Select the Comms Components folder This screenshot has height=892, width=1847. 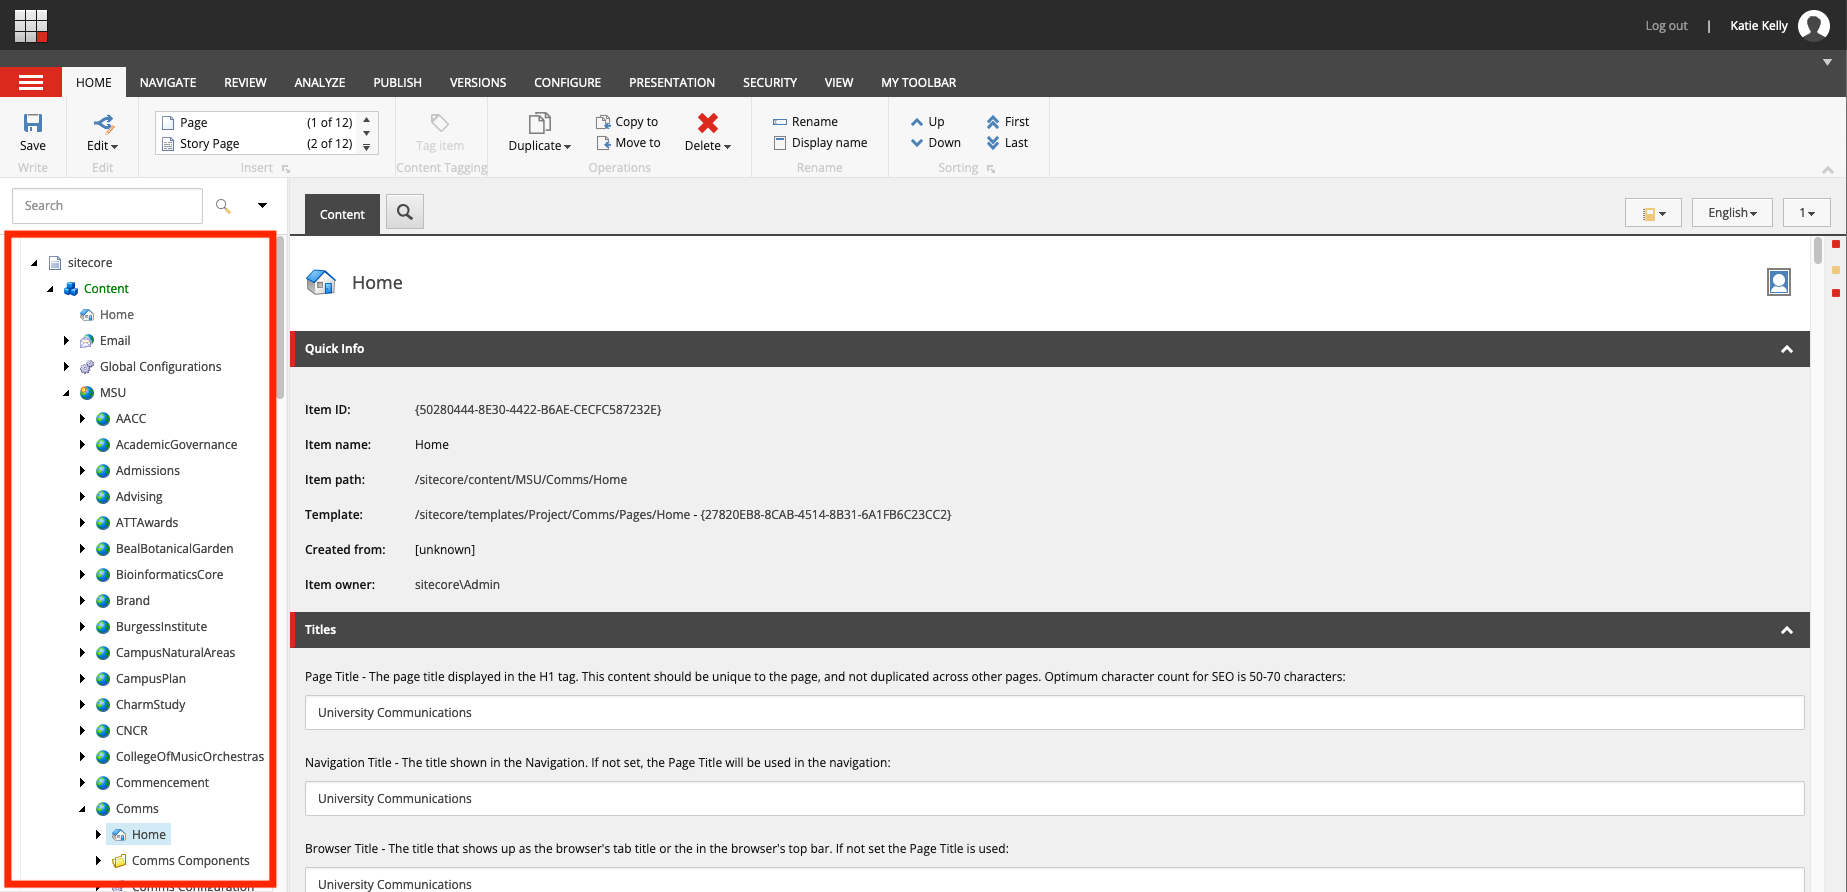(190, 861)
